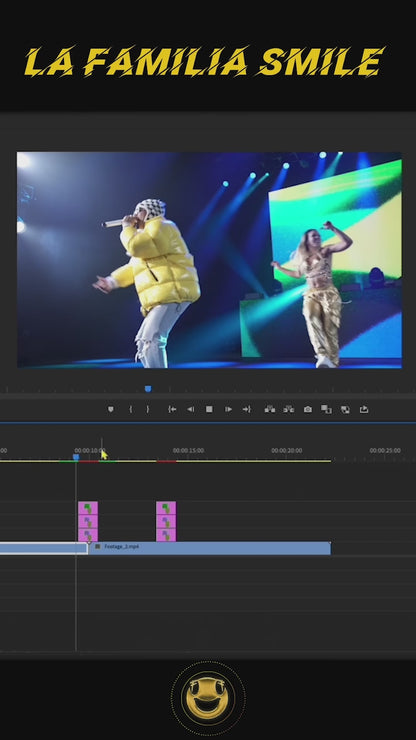Click the blue playhead on monitor scrubber
Screen dimensions: 416x740
pos(148,388)
